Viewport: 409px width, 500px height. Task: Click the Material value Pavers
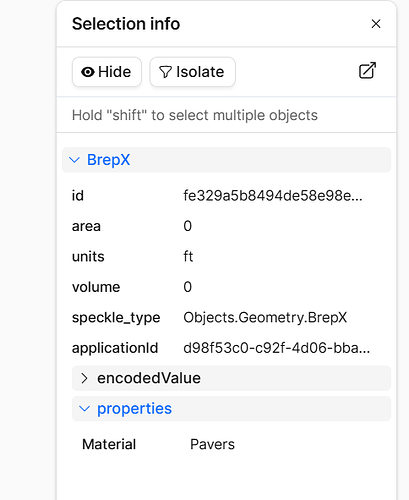coord(212,444)
